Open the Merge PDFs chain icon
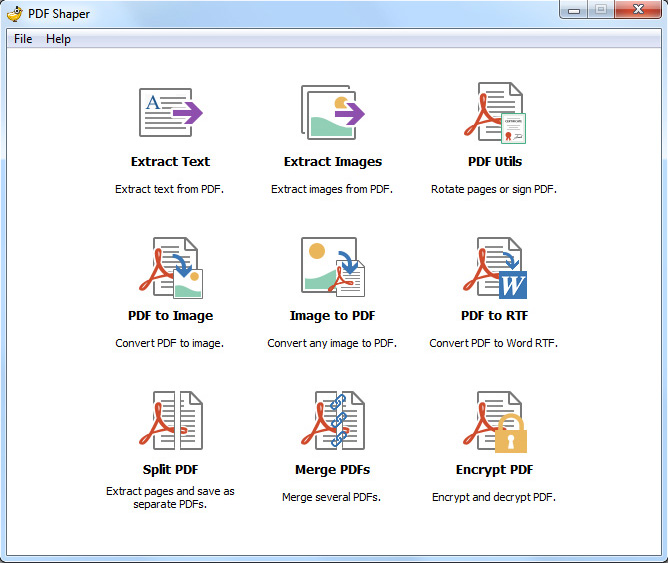The image size is (668, 563). tap(332, 421)
